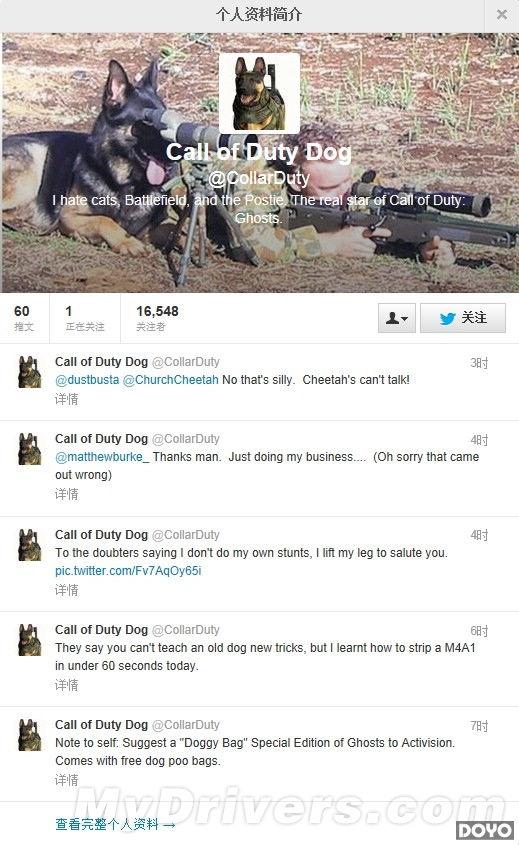This screenshot has width=519, height=845.
Task: Open @ChurchCheetah mention link
Action: pos(171,379)
